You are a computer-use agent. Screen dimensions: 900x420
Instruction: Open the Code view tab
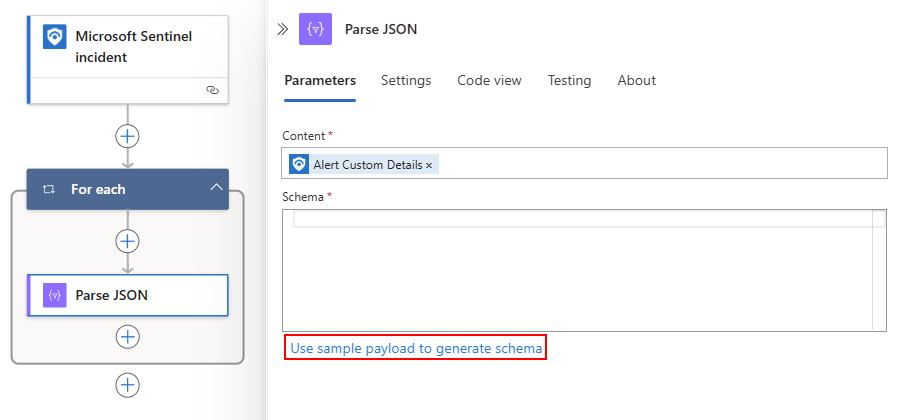pos(489,81)
